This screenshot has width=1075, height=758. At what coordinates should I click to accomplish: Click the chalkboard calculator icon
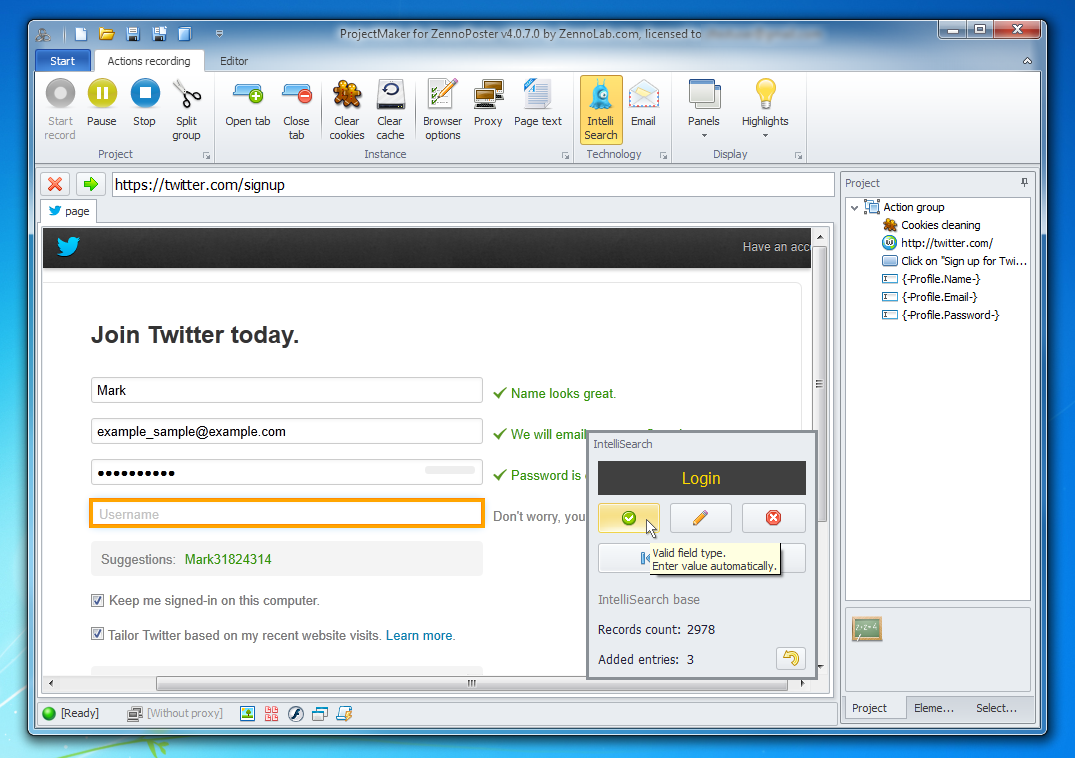[867, 628]
